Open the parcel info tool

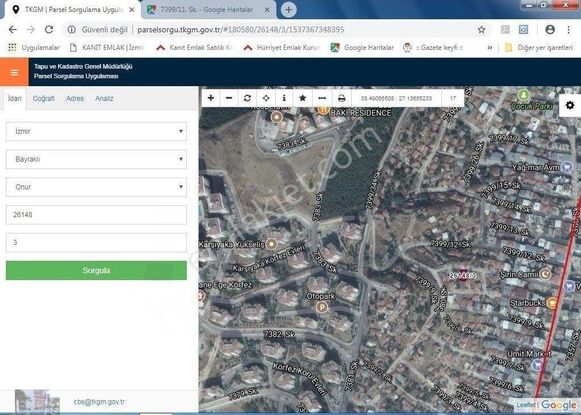[x=284, y=98]
